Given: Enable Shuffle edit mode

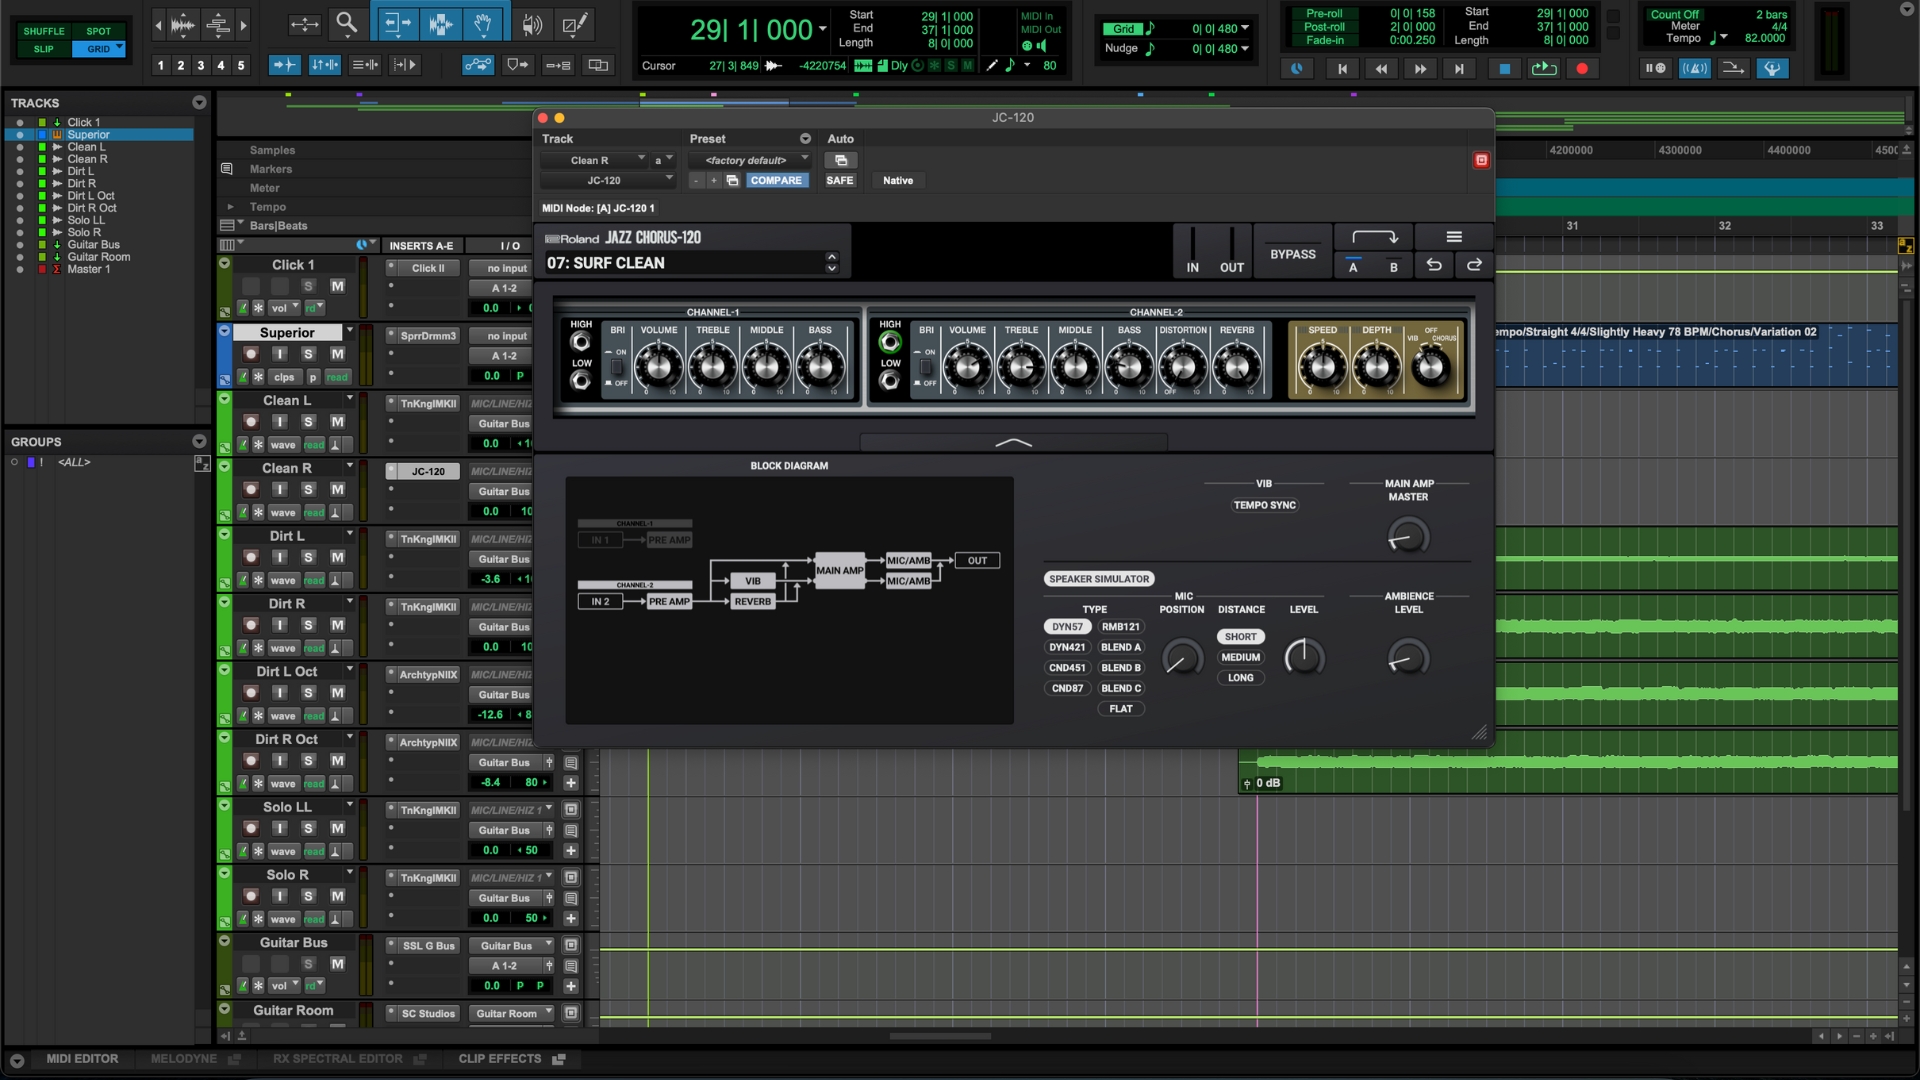Looking at the screenshot, I should pyautogui.click(x=43, y=31).
